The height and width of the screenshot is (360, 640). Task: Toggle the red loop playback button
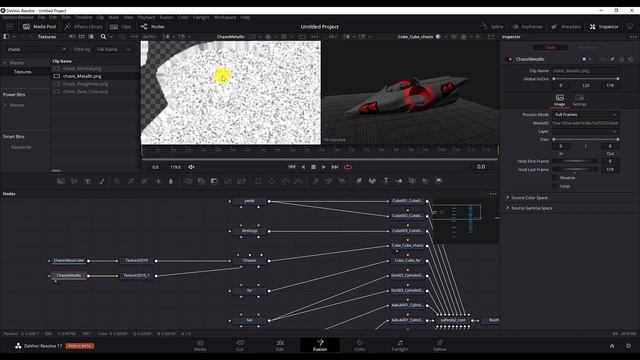coord(348,167)
